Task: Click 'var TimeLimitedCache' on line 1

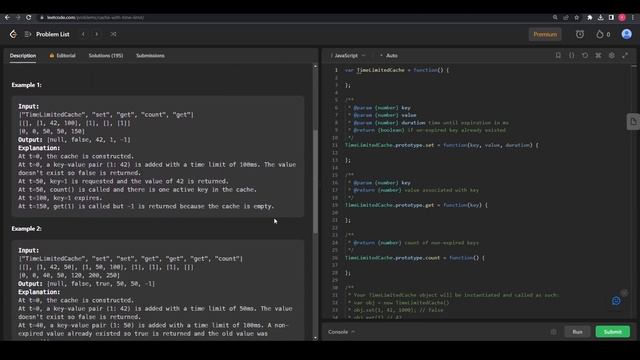Action: click(375, 70)
